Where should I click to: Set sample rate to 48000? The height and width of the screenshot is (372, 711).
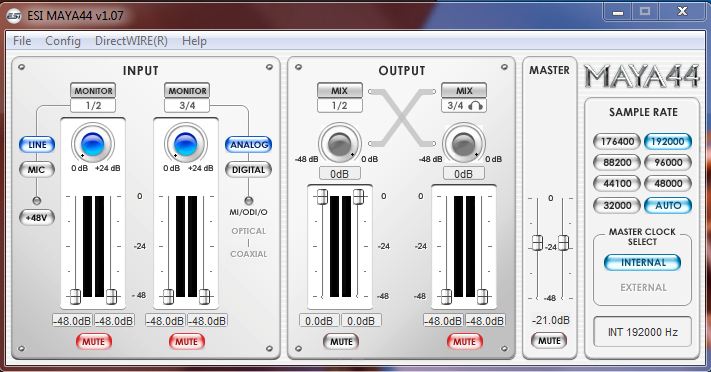pyautogui.click(x=668, y=184)
